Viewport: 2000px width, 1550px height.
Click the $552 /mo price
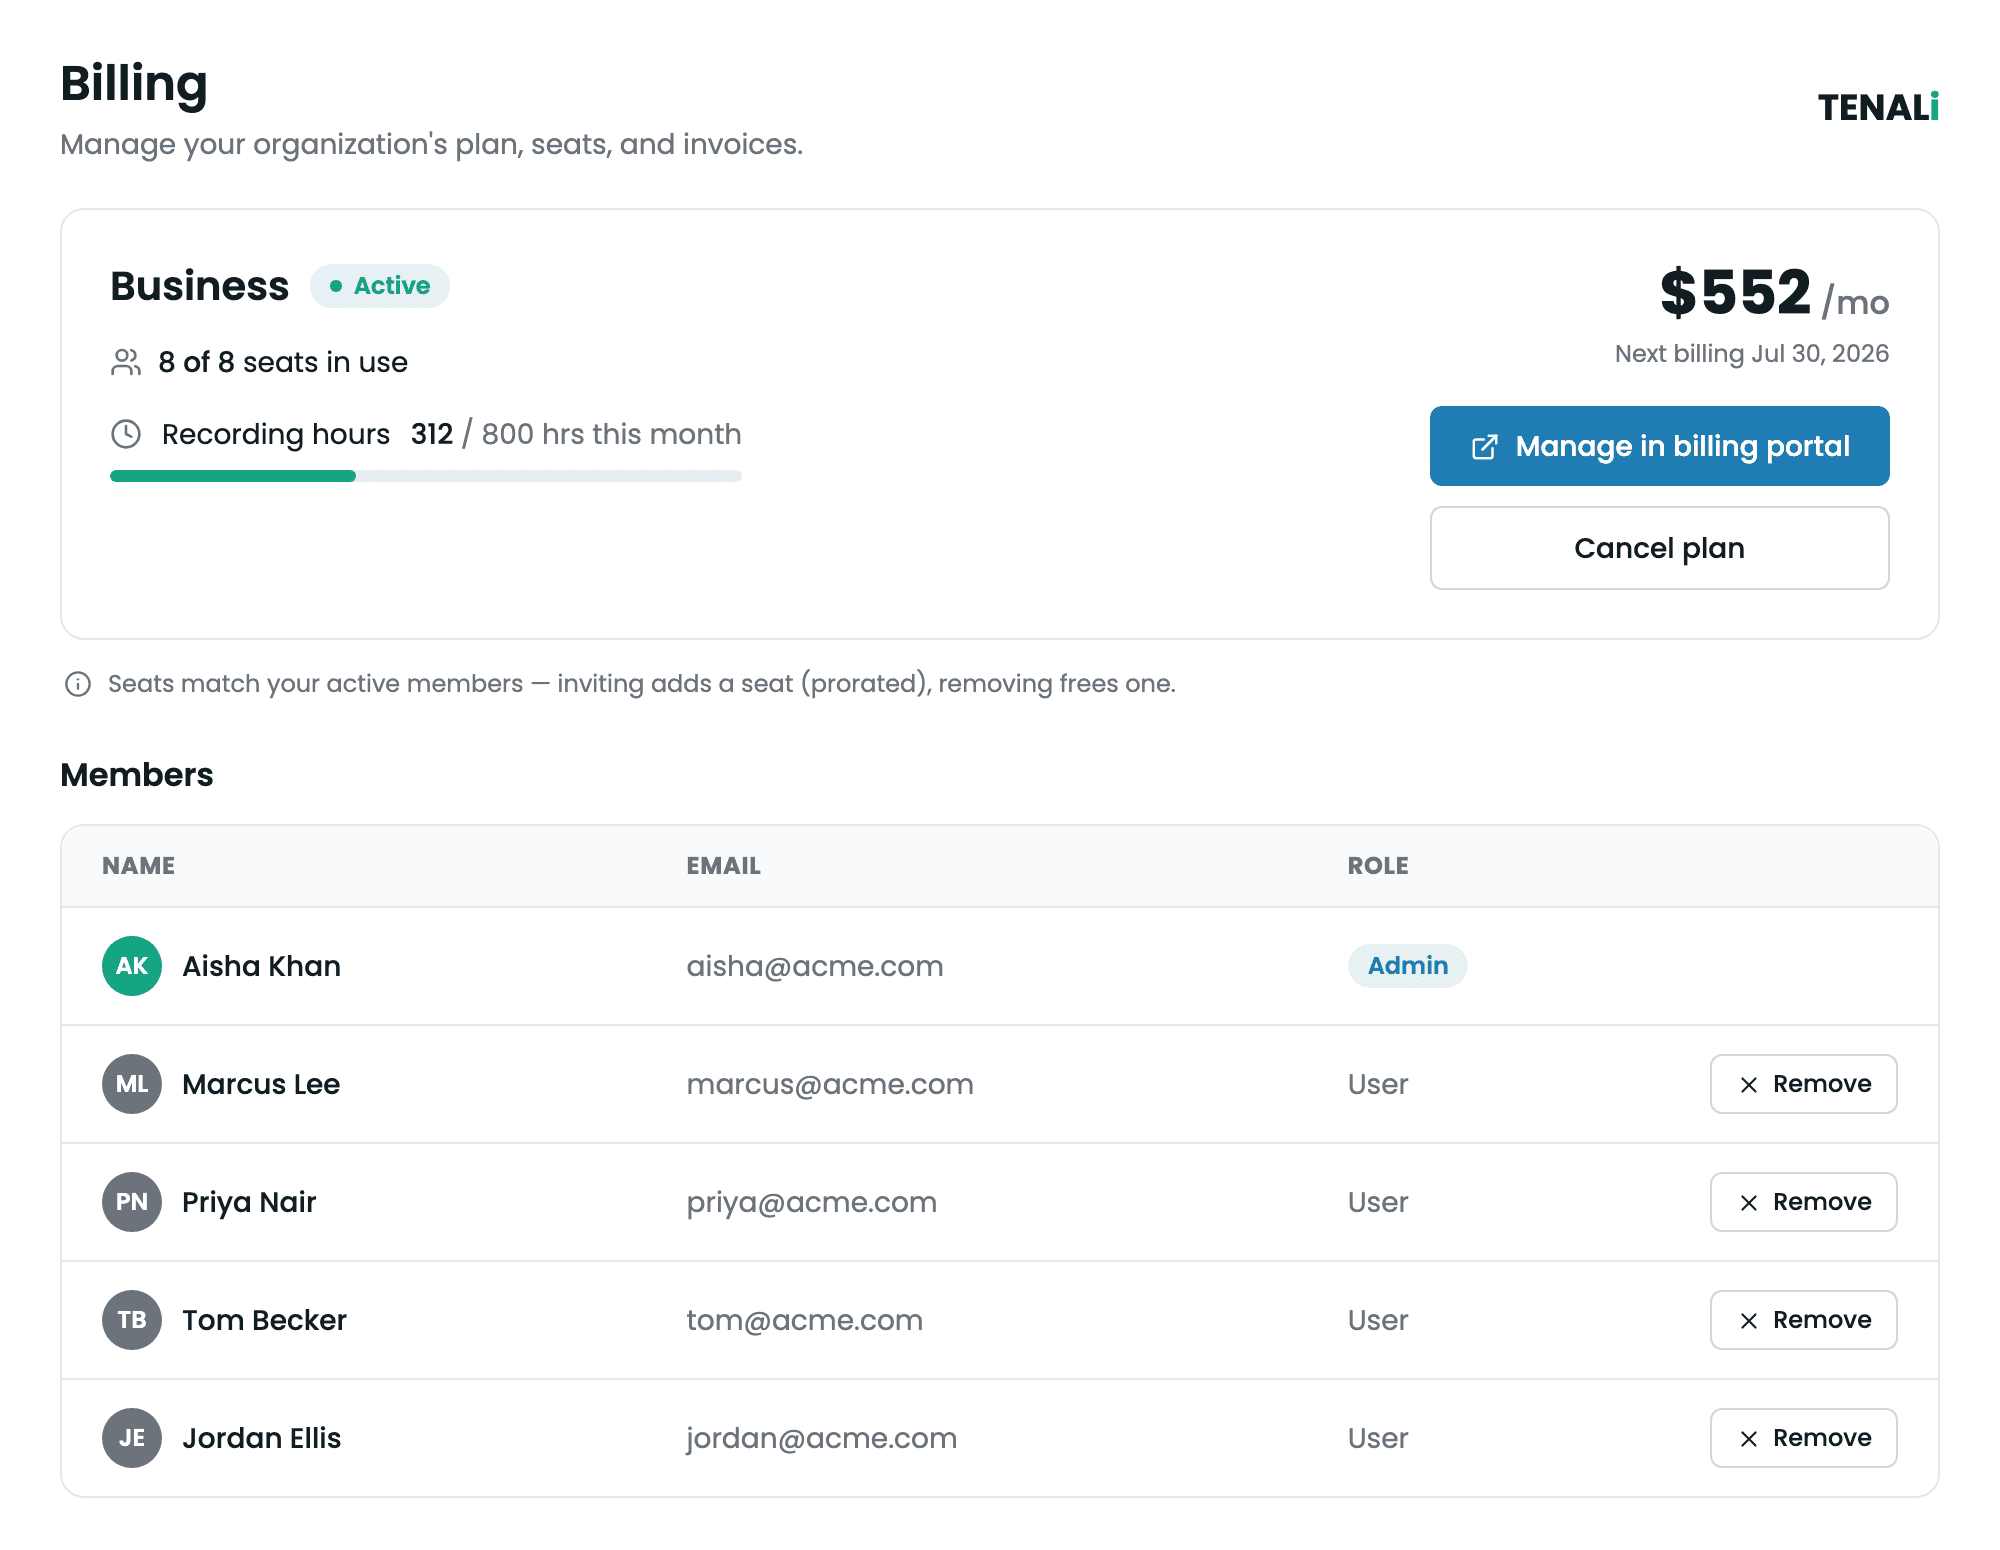(x=1774, y=294)
